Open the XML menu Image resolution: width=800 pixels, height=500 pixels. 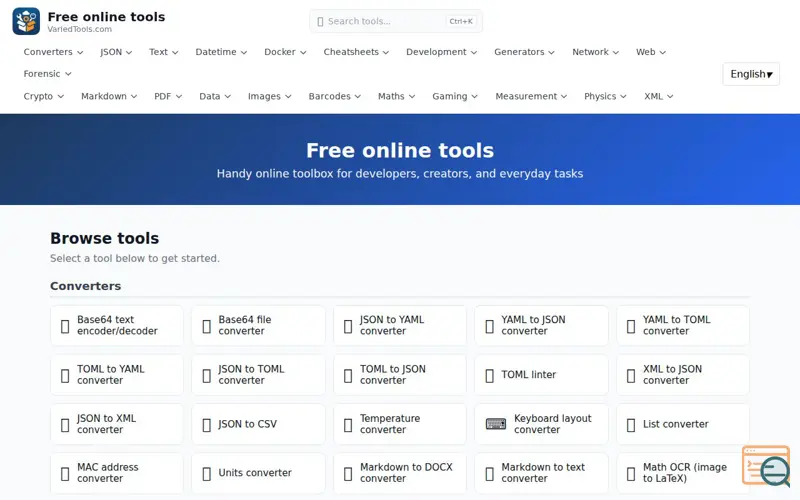(x=658, y=96)
